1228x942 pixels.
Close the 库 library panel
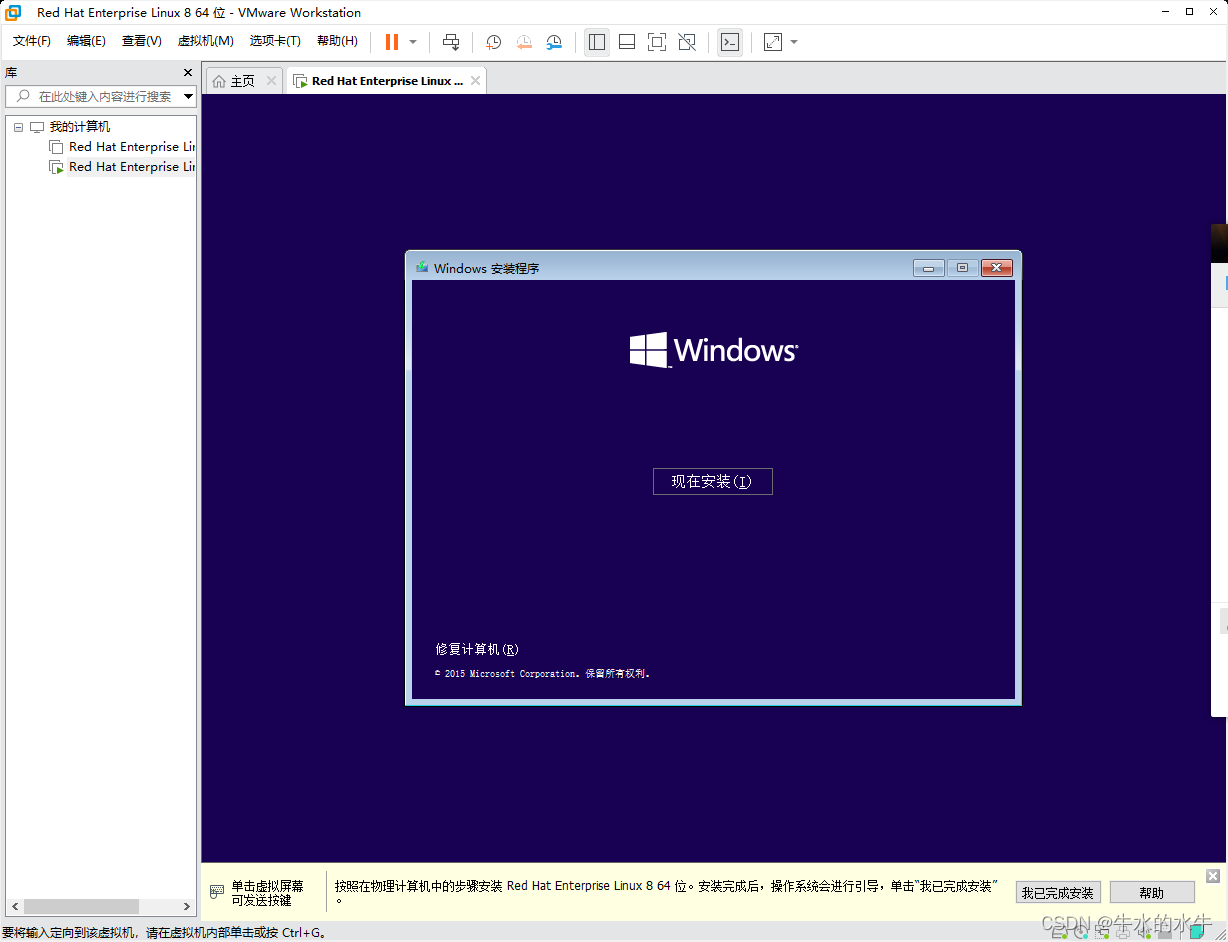point(188,73)
